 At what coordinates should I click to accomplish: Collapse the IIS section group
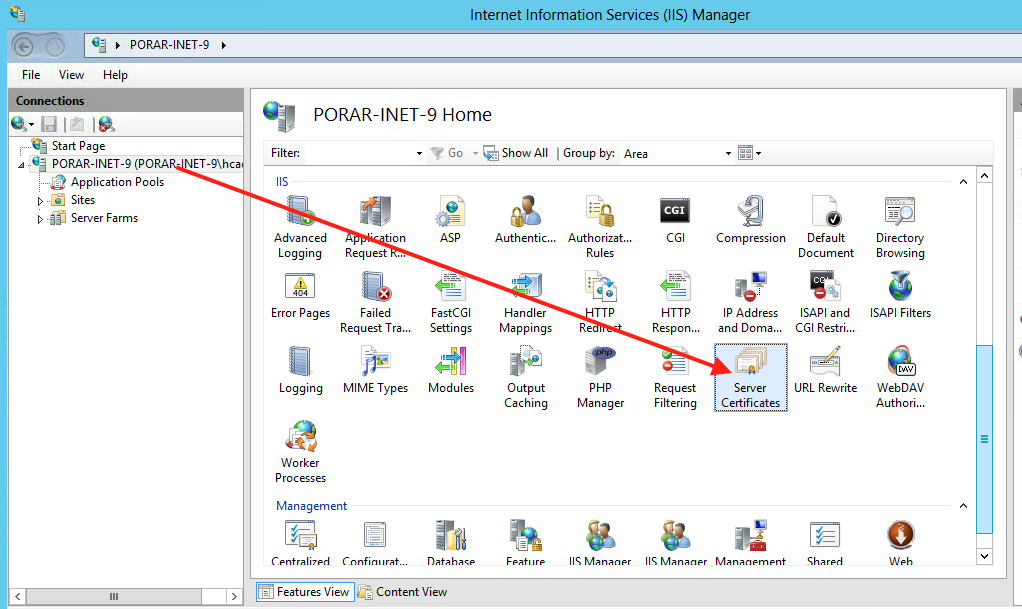(x=963, y=182)
